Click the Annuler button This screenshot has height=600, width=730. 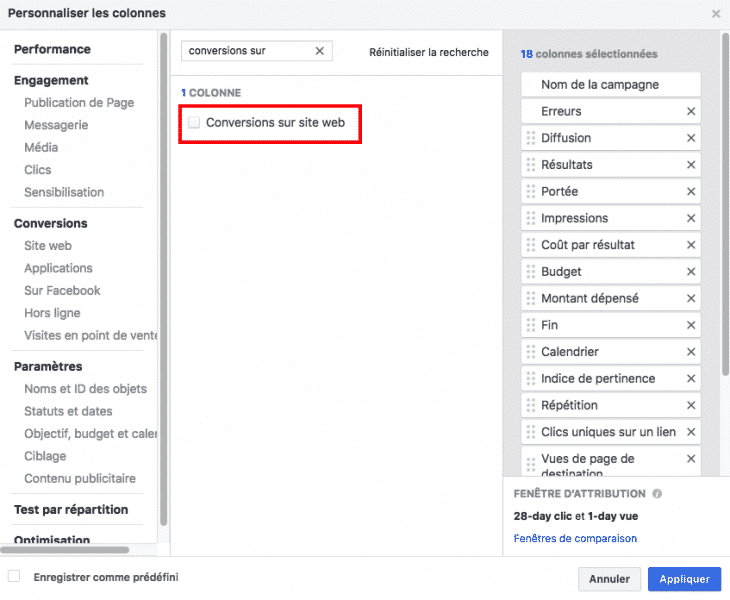[x=609, y=579]
